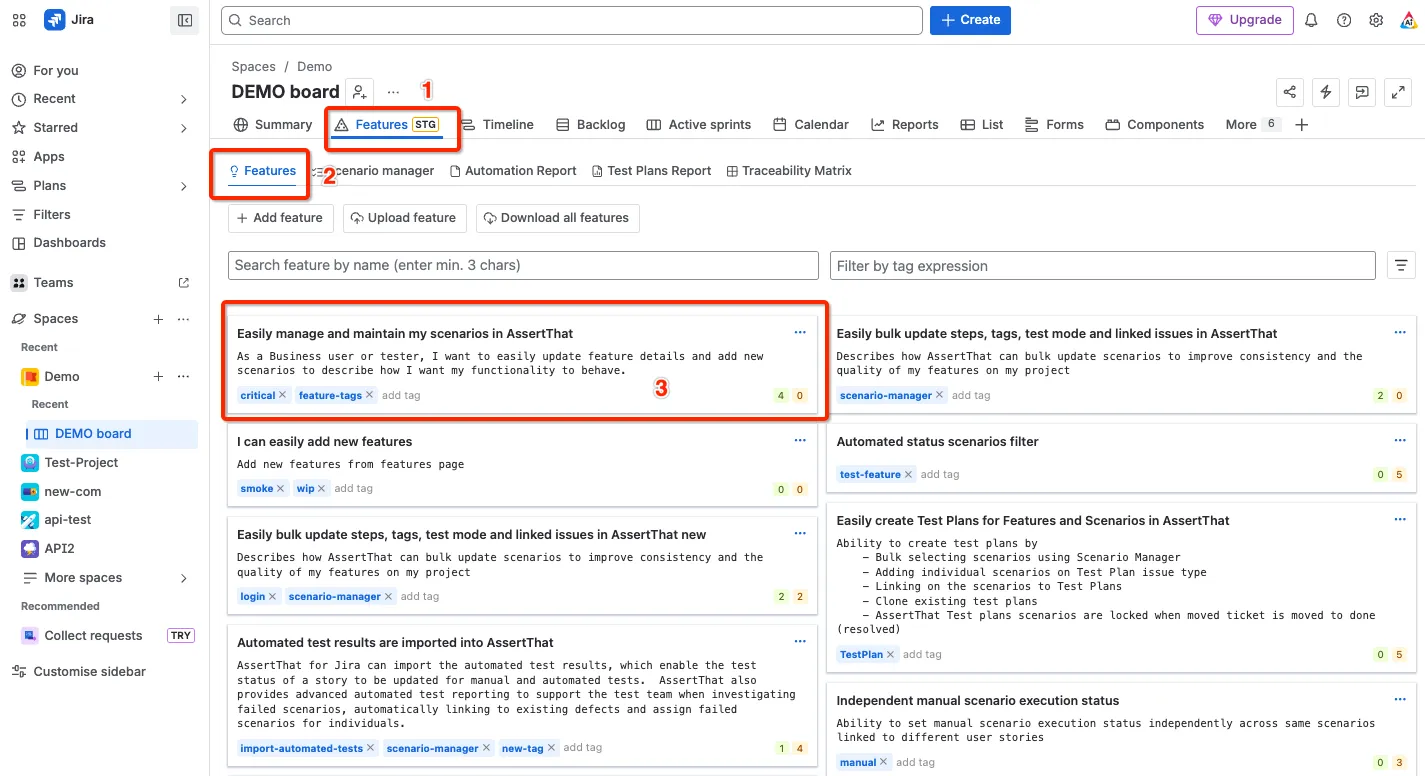
Task: Switch to the Timeline tab
Action: (x=498, y=125)
